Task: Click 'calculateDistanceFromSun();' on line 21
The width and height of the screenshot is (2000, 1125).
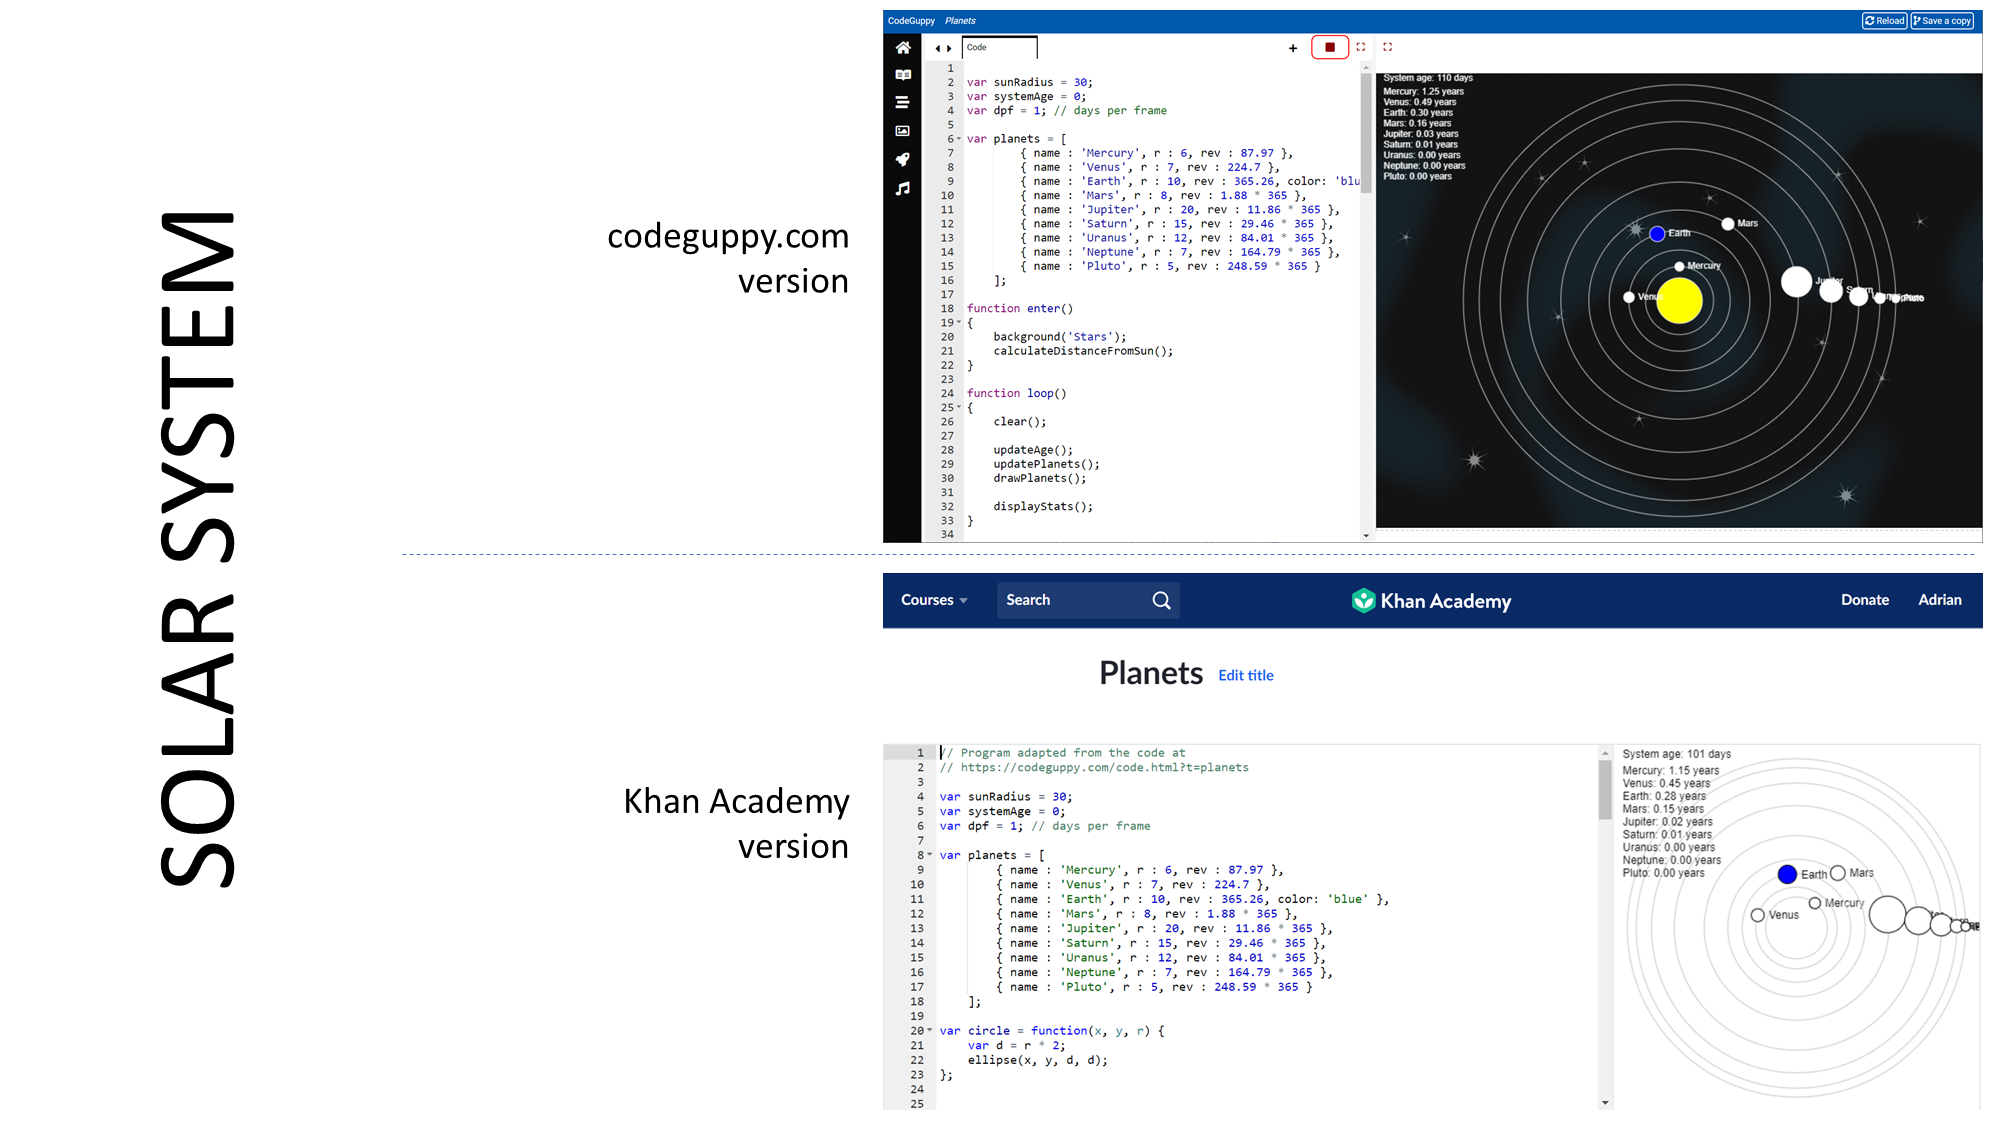Action: point(1083,351)
